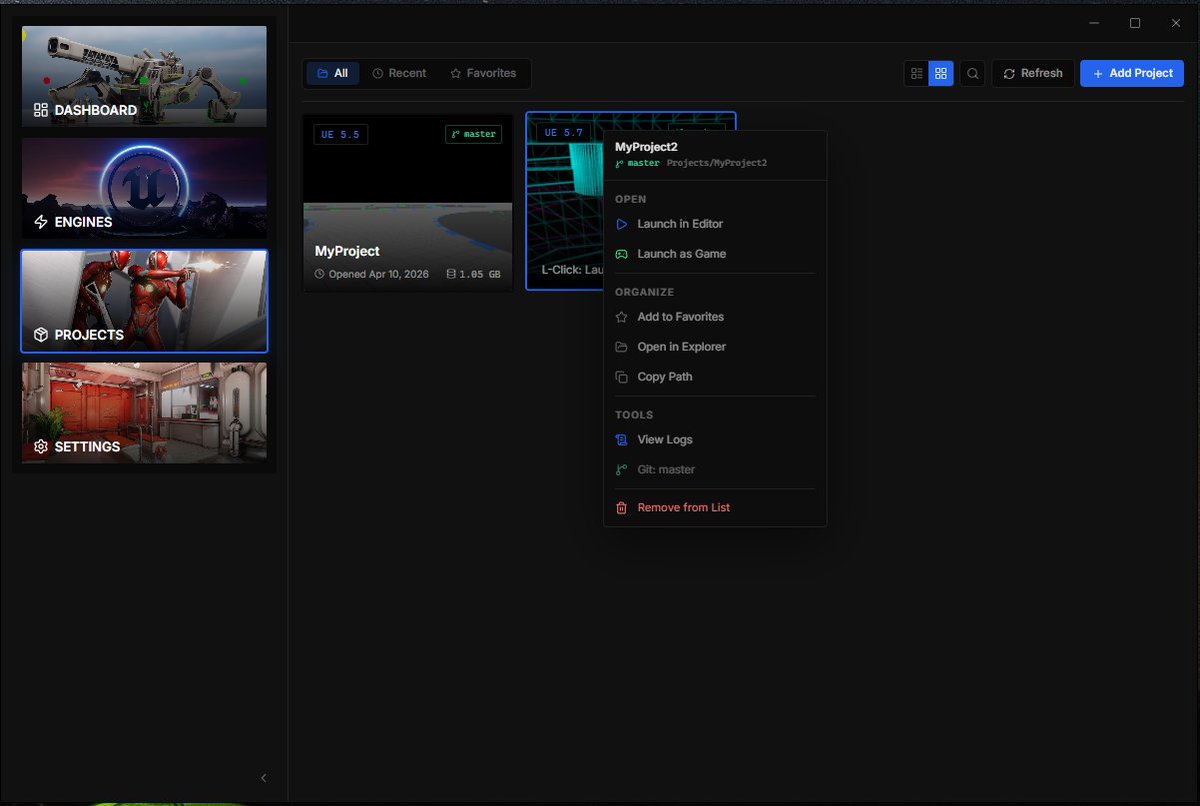Click the MyProject2 title in context menu
Viewport: 1200px width, 806px height.
point(646,147)
